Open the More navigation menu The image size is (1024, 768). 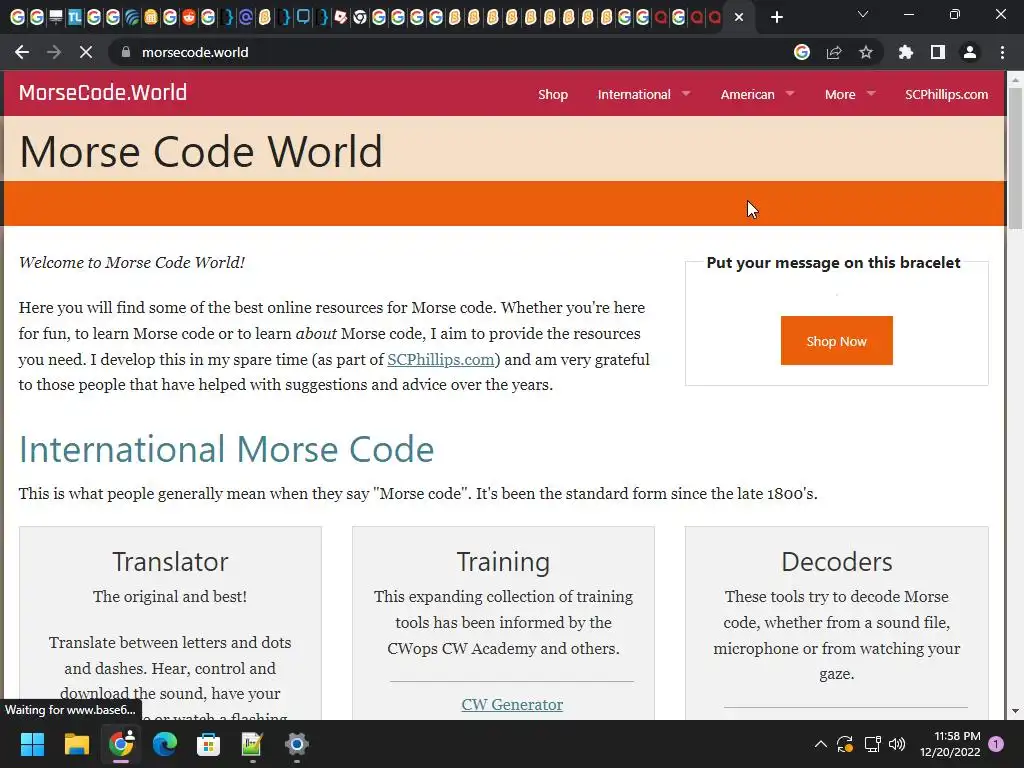[840, 95]
